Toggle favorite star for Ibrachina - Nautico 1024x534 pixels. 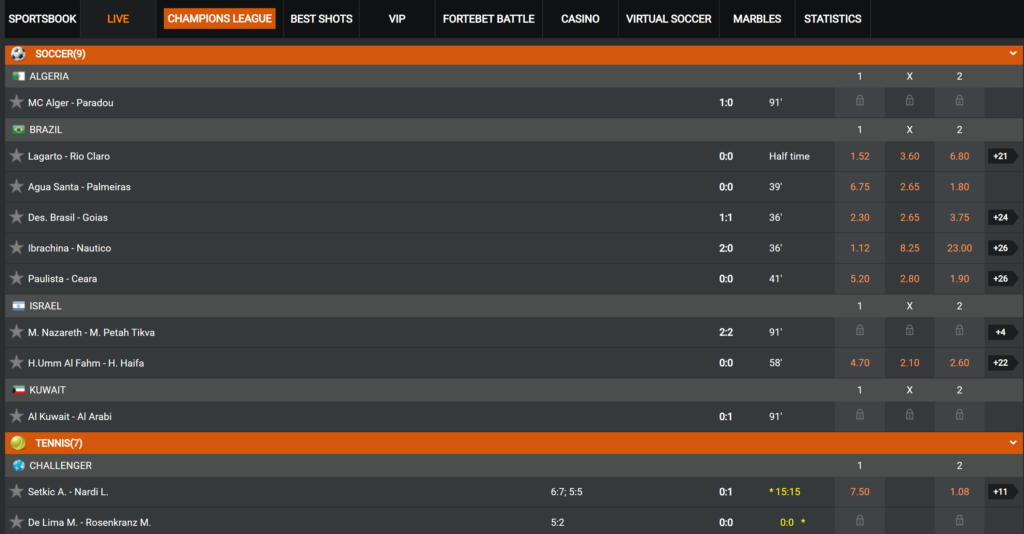pyautogui.click(x=16, y=248)
